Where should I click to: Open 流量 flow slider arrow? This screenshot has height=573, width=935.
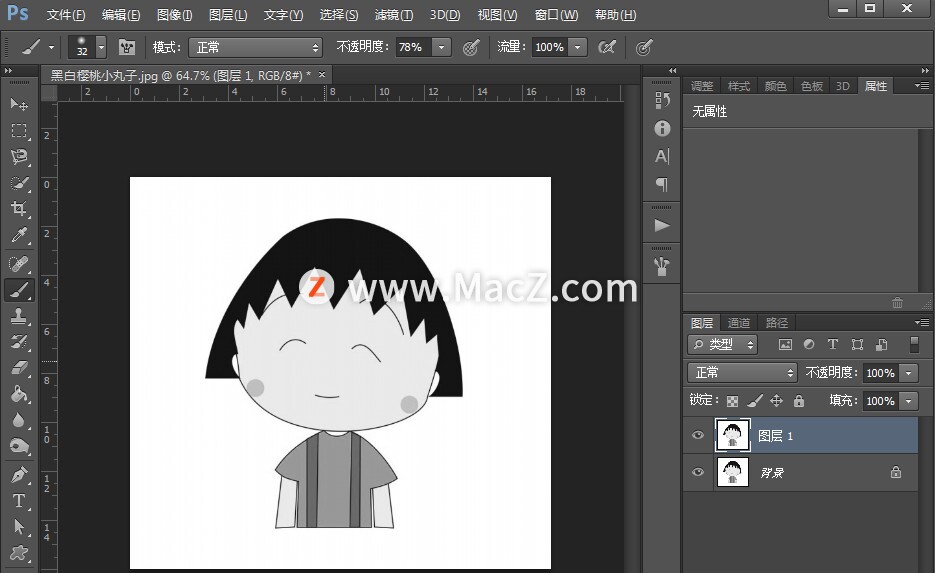coord(577,47)
